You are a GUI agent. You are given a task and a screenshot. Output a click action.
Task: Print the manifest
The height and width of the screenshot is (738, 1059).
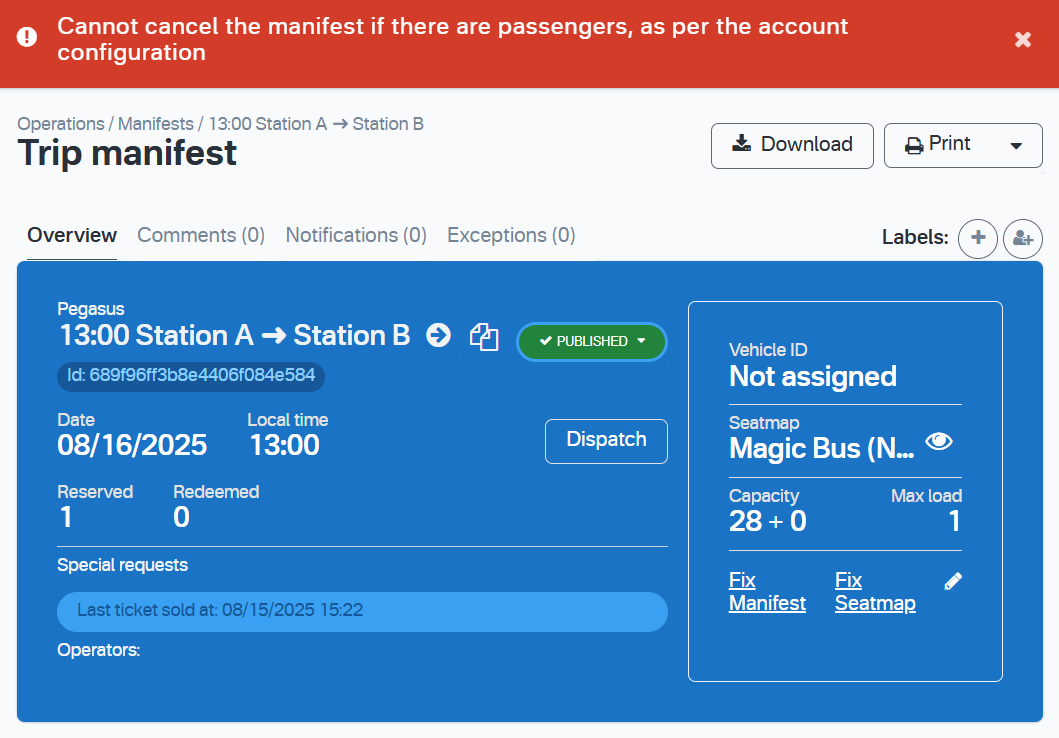(938, 144)
